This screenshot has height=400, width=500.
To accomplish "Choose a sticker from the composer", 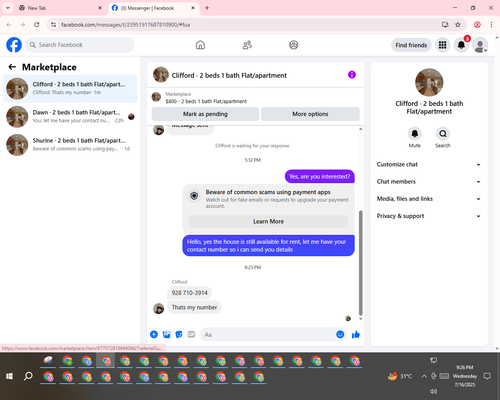I will coord(179,334).
